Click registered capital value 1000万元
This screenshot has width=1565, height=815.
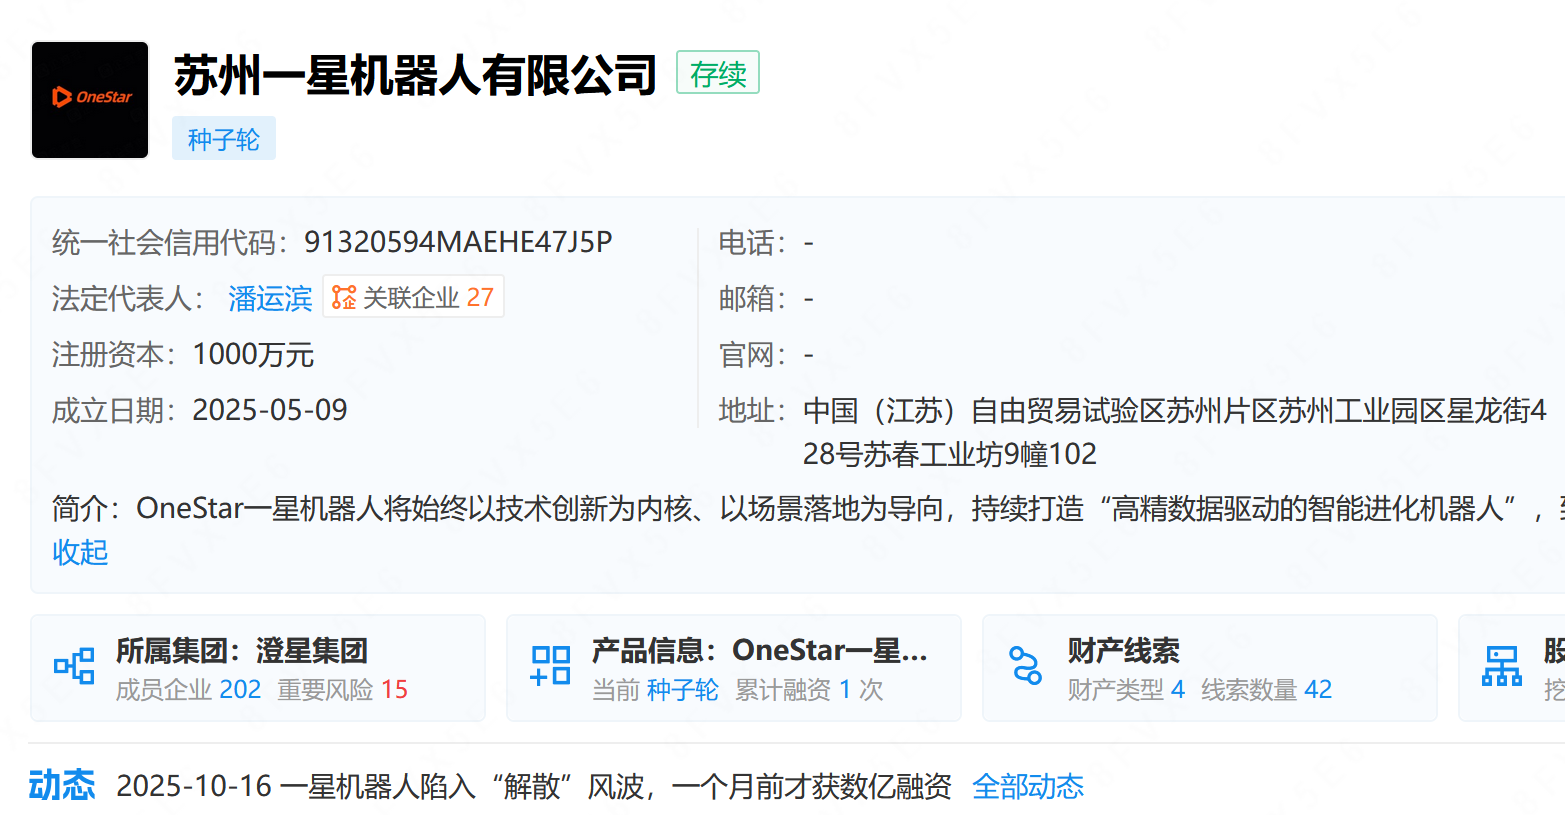(253, 354)
